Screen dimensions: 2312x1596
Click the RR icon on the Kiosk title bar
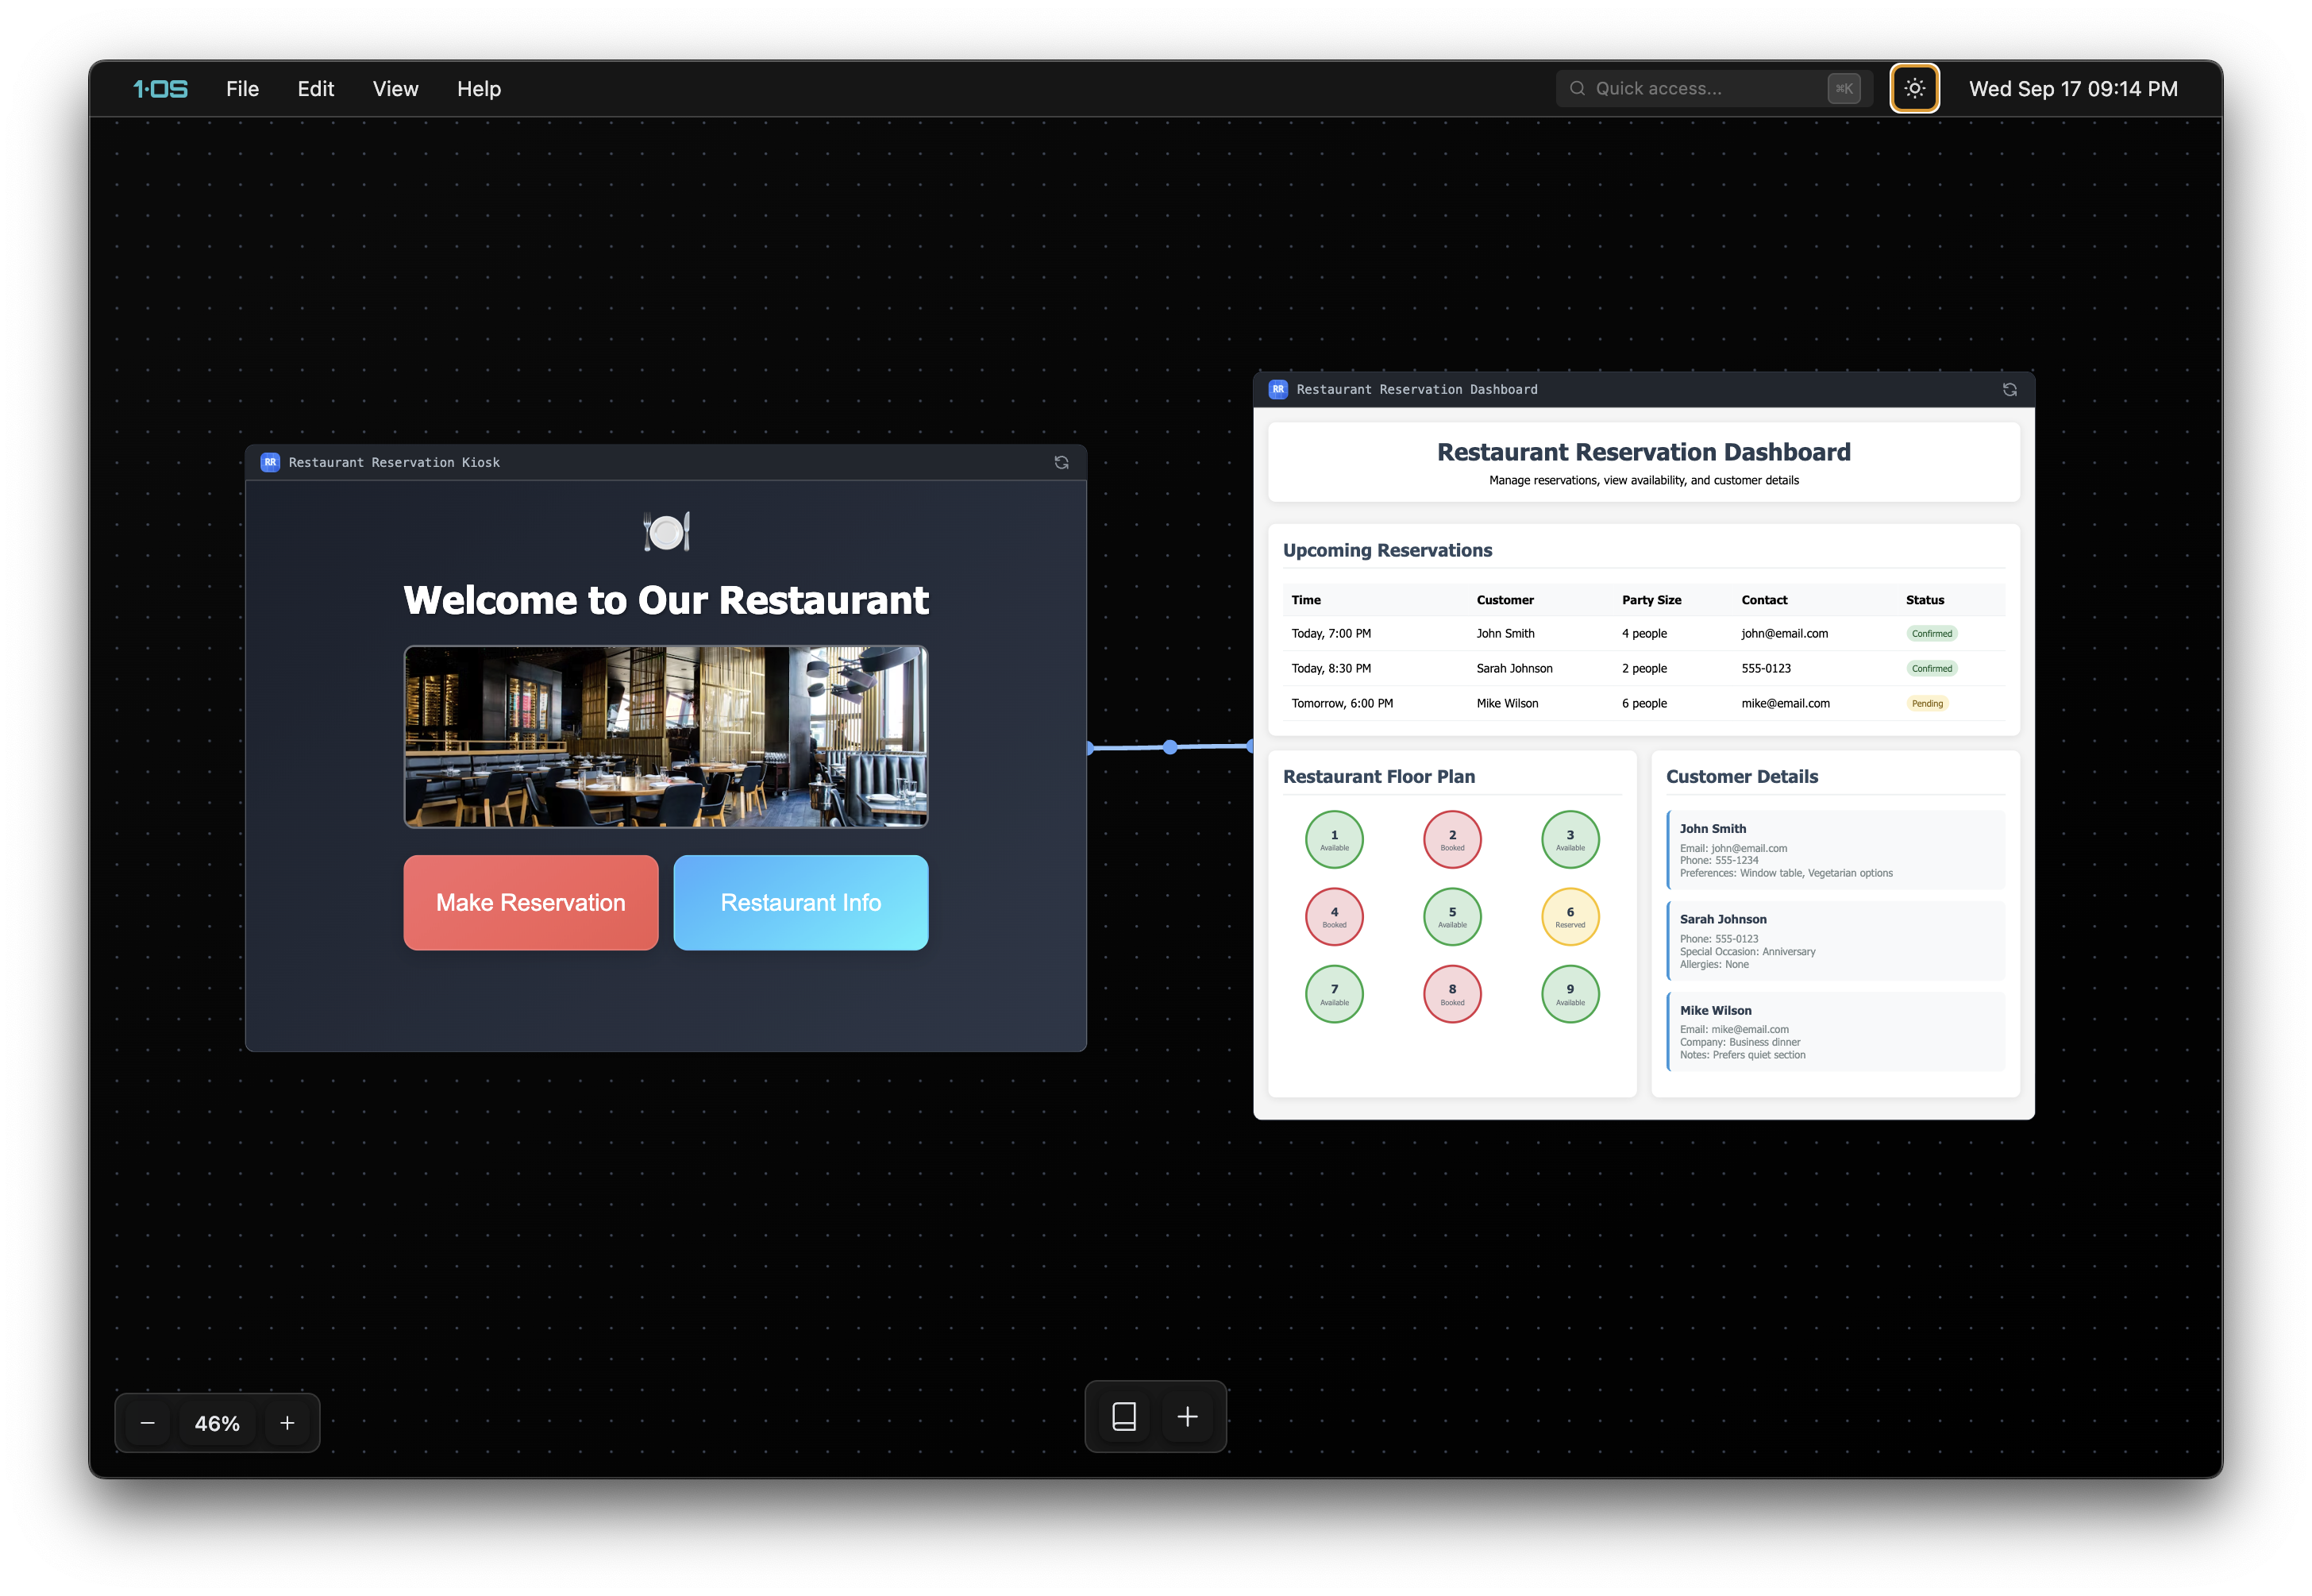pyautogui.click(x=270, y=462)
